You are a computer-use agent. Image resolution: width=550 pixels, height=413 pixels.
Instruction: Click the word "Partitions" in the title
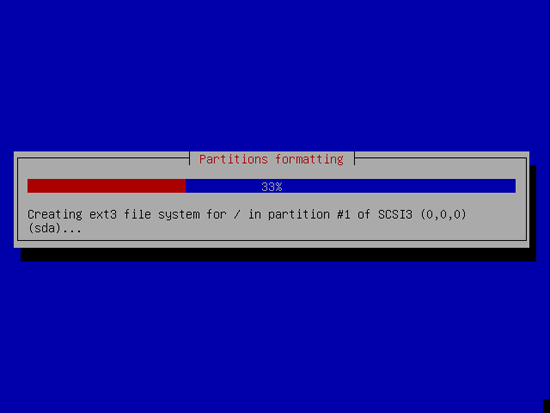click(233, 159)
